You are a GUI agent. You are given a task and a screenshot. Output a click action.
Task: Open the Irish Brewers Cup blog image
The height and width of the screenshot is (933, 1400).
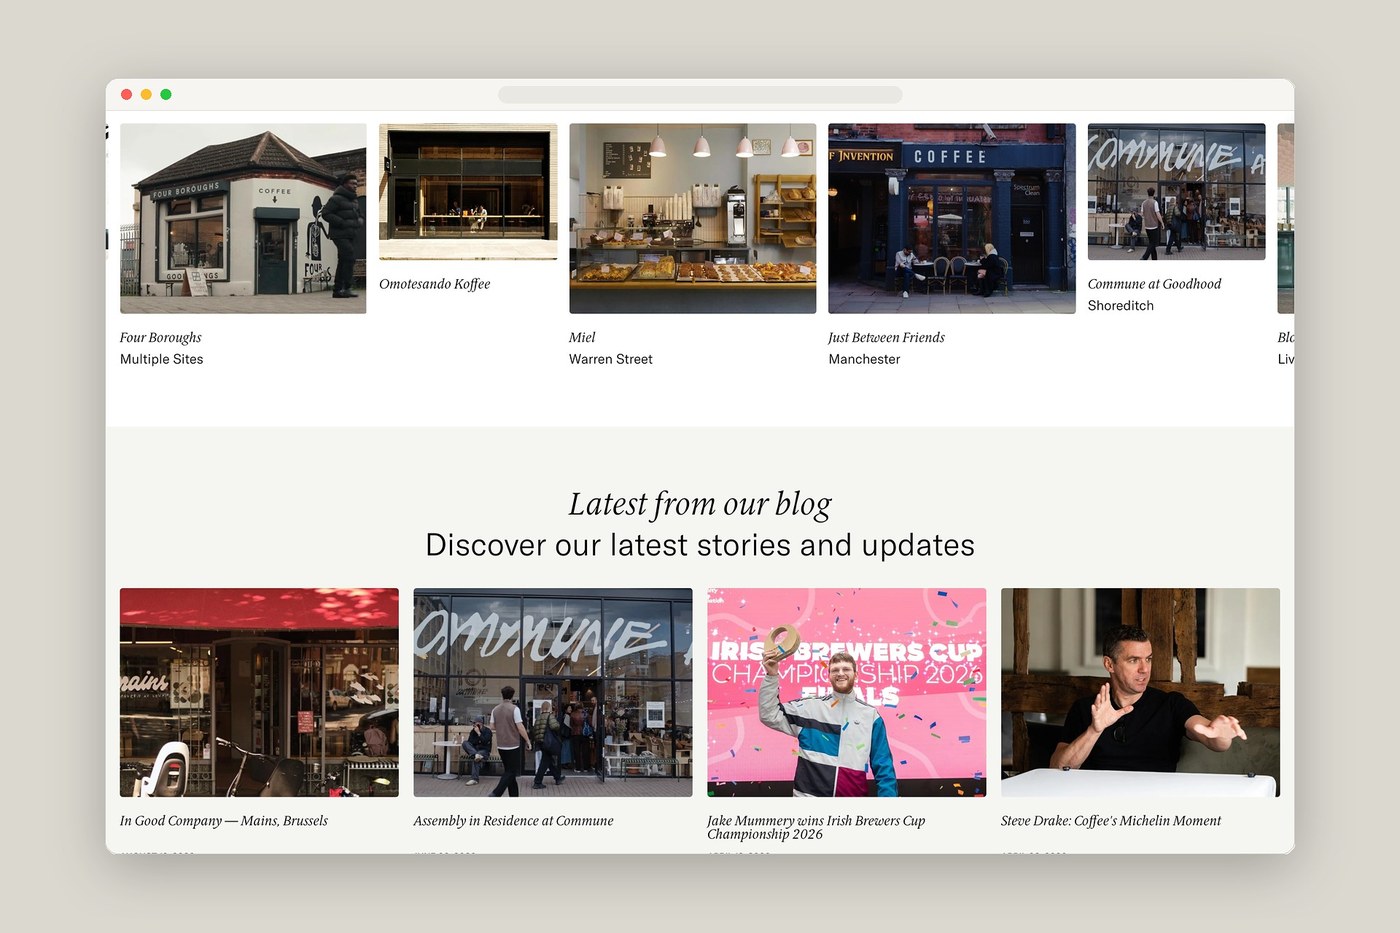(846, 692)
